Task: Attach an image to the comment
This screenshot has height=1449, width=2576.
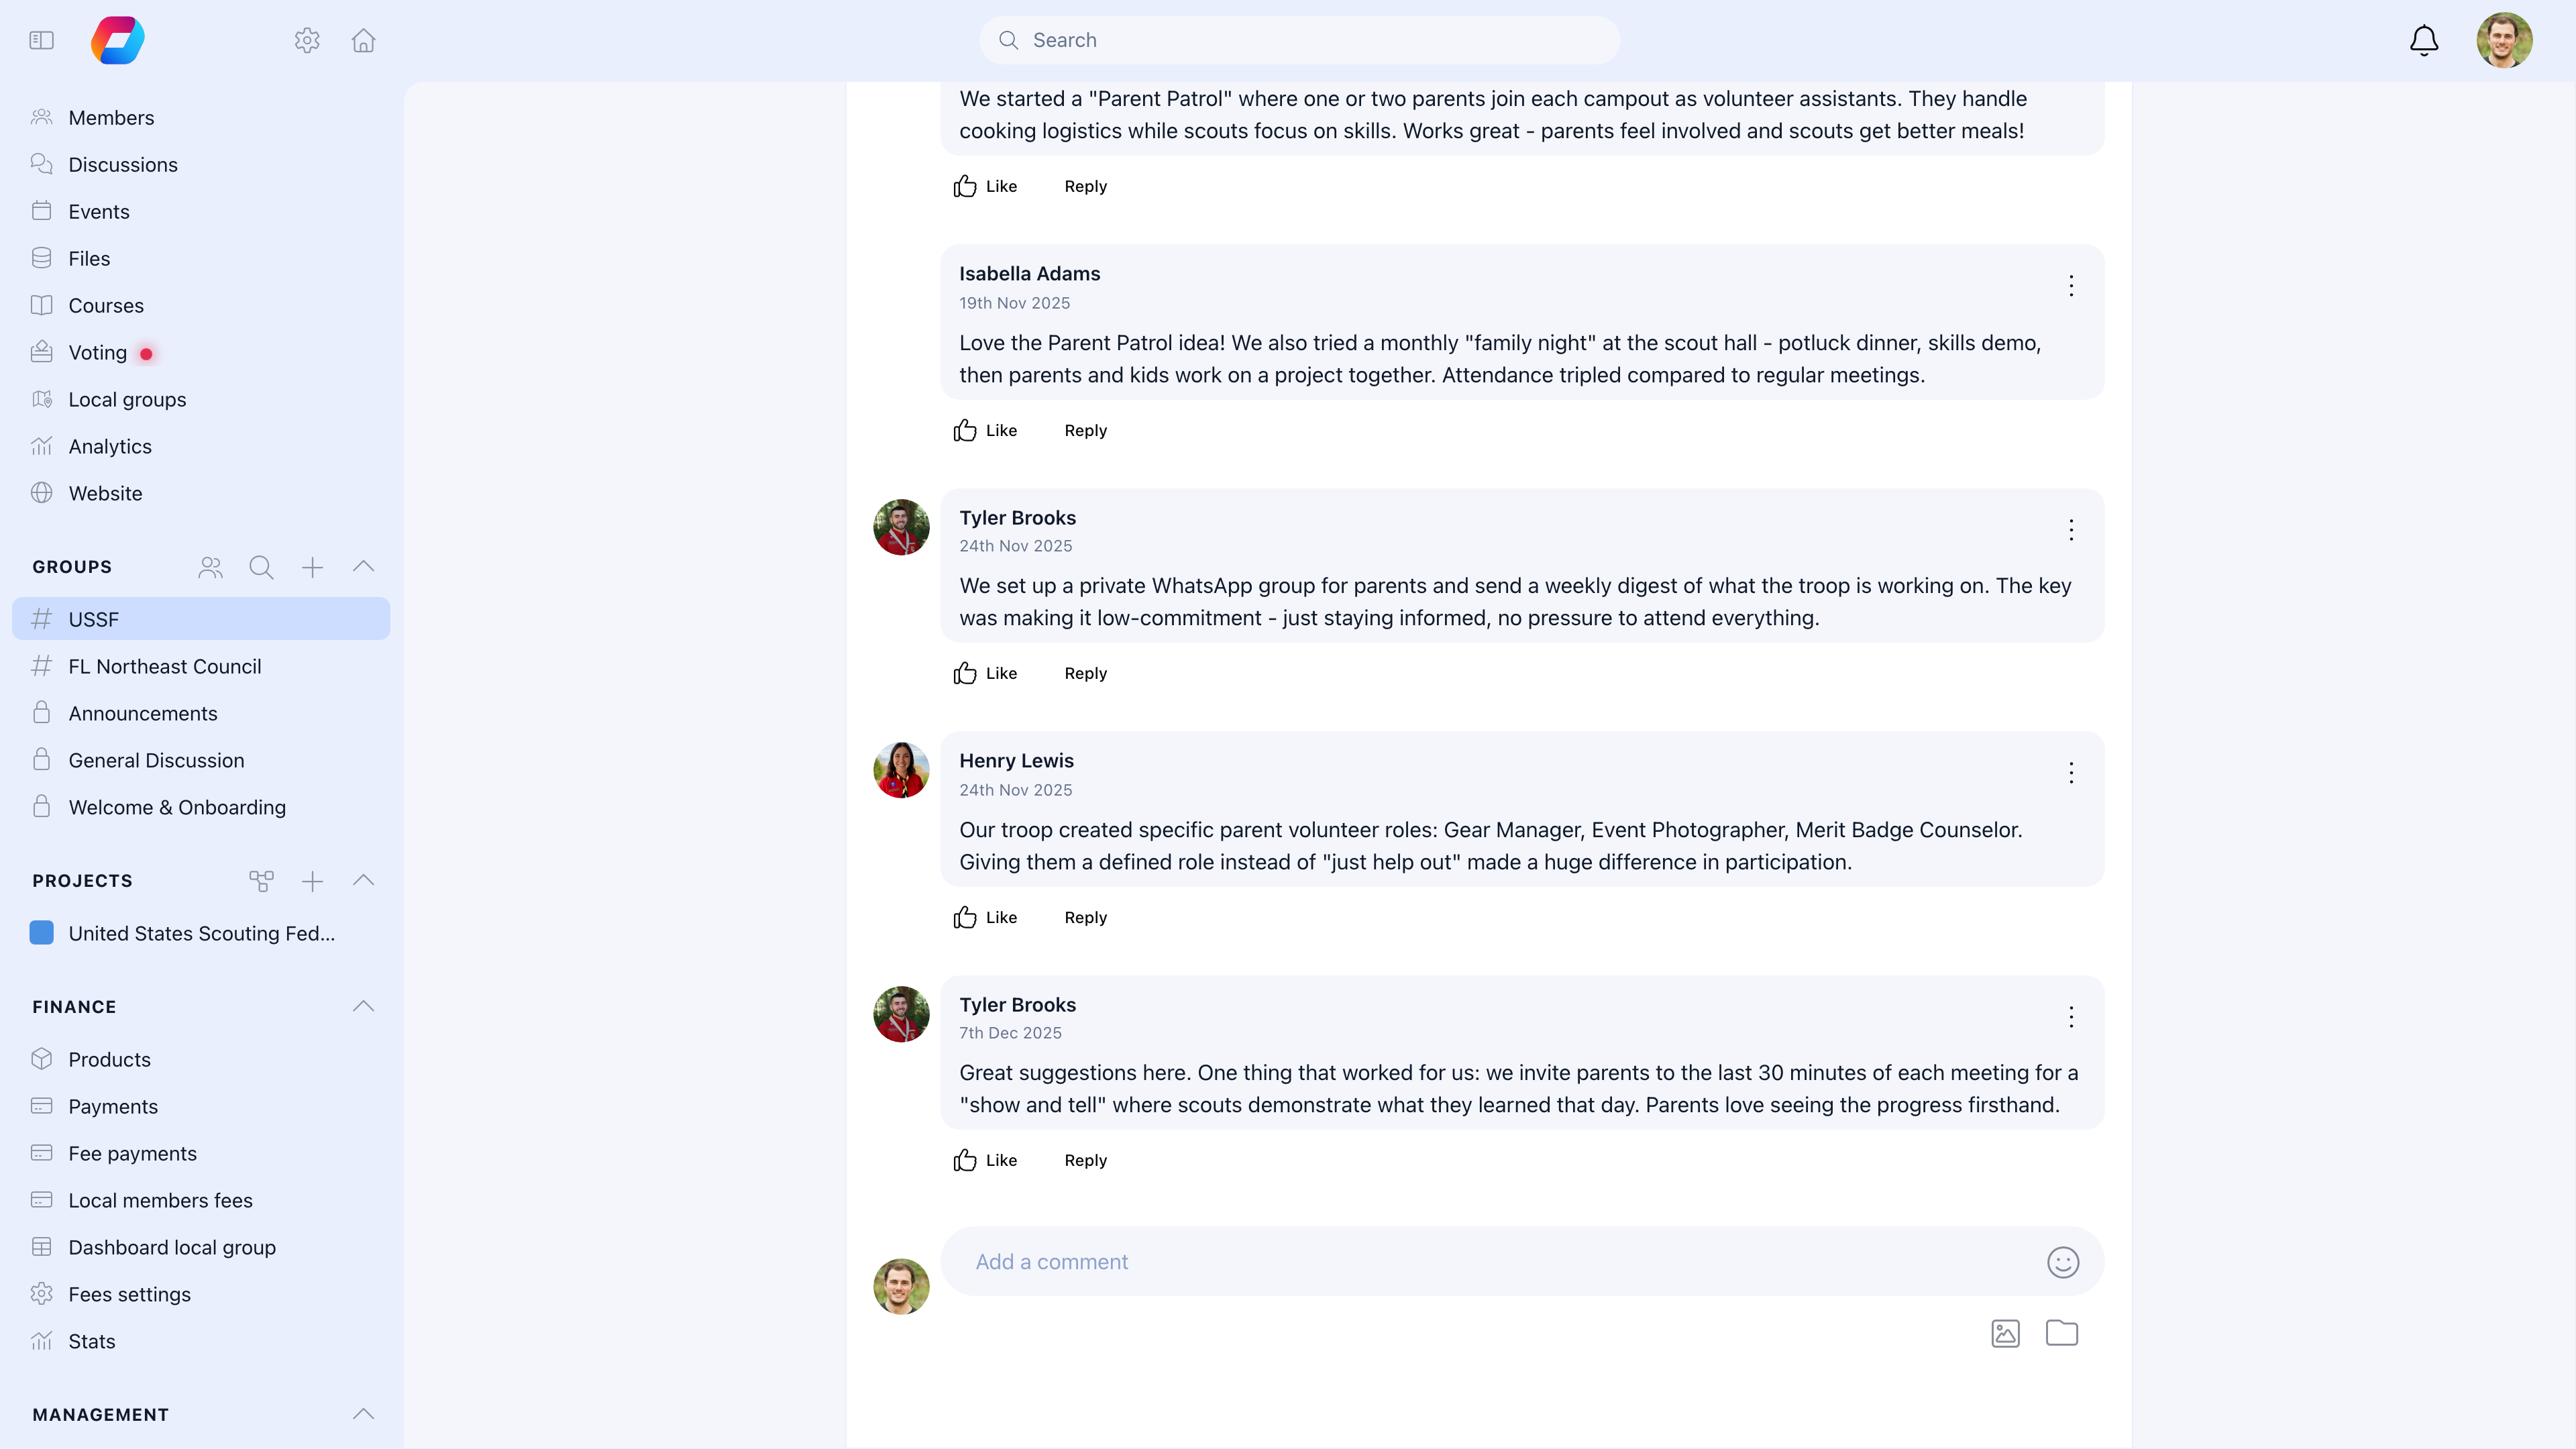Action: pyautogui.click(x=2006, y=1333)
